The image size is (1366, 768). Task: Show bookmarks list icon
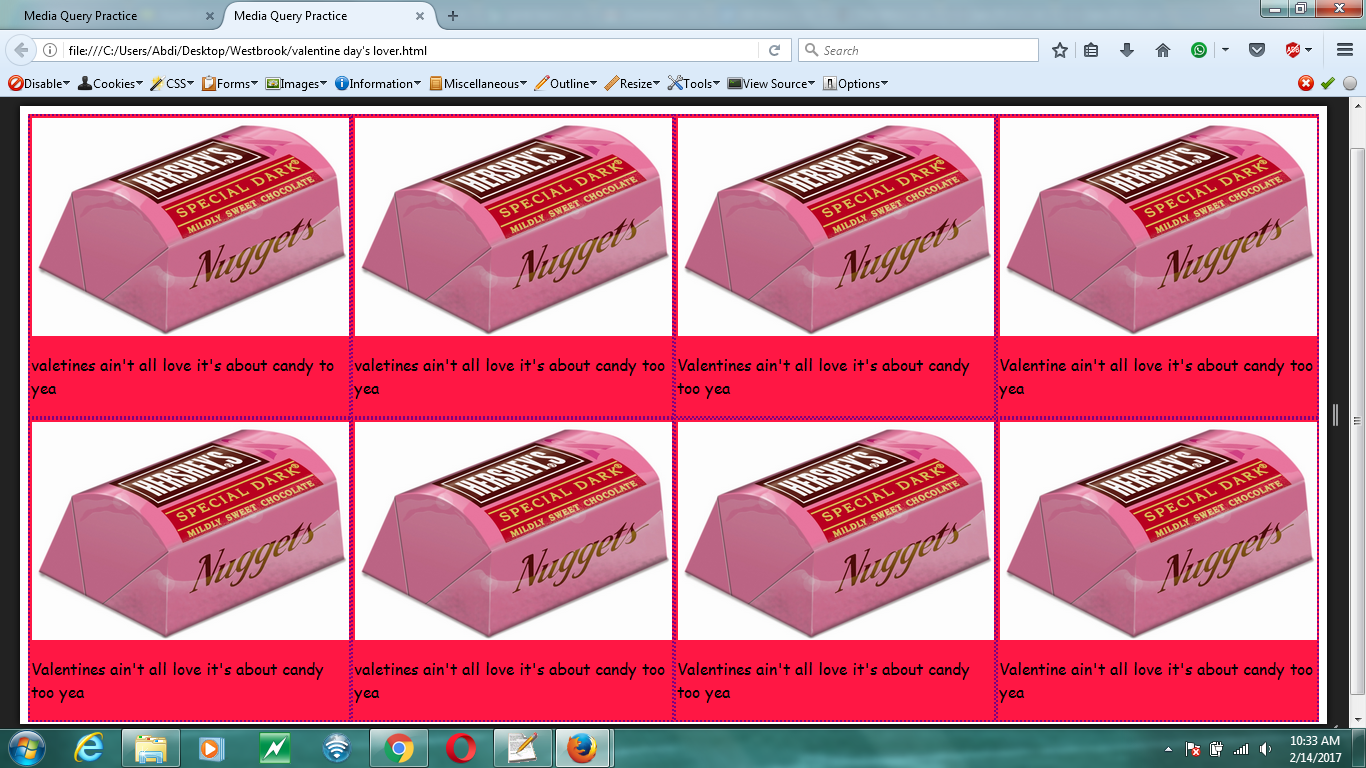(1092, 50)
